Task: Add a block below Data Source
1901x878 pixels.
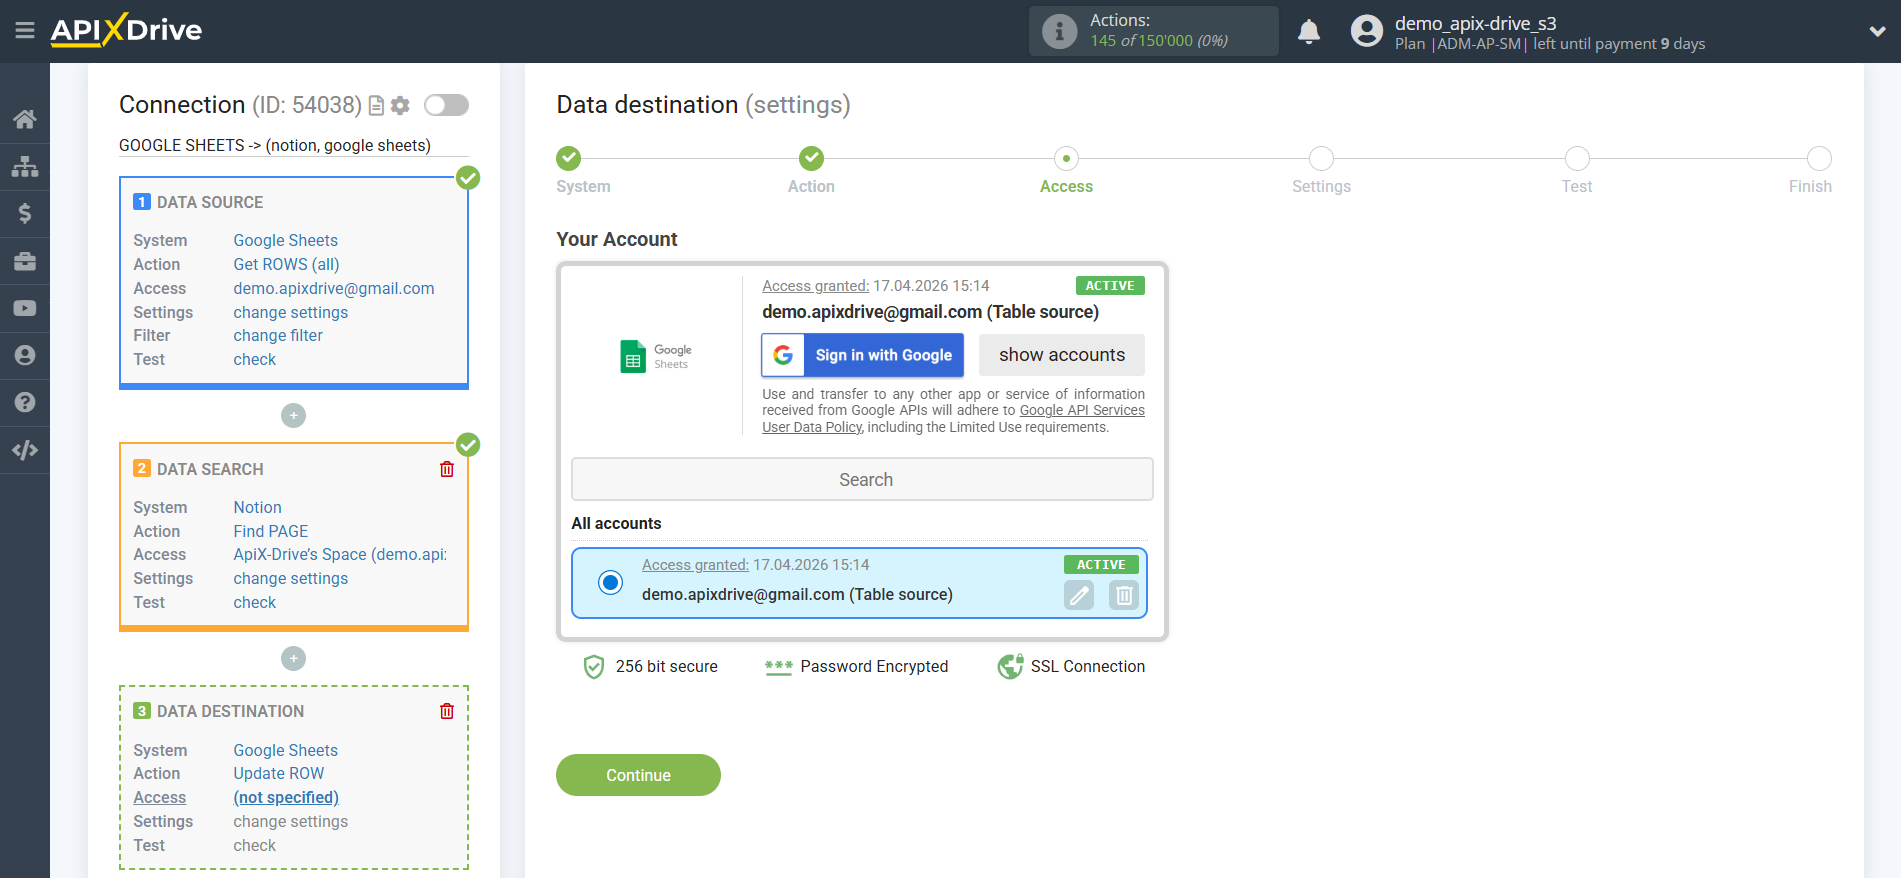Action: 293,415
